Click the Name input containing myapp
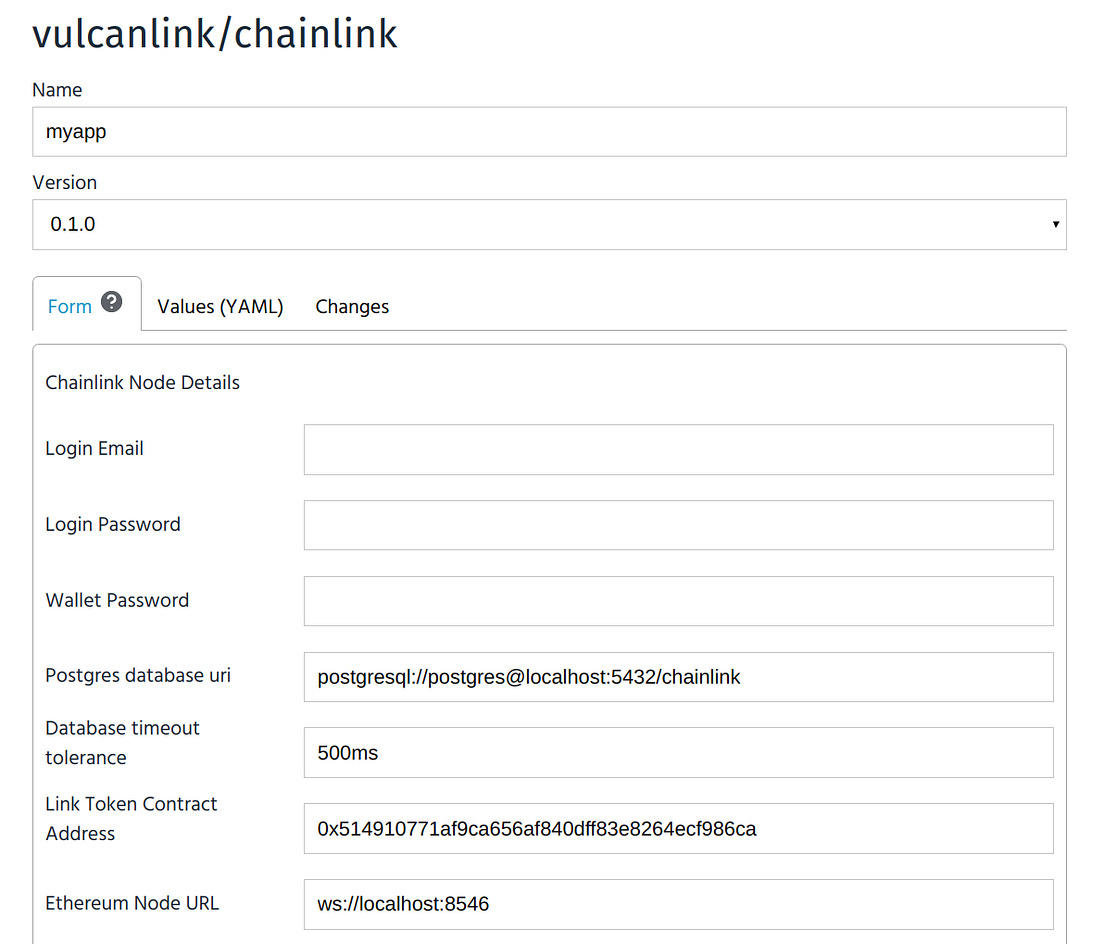Viewport: 1104px width, 944px height. [549, 131]
